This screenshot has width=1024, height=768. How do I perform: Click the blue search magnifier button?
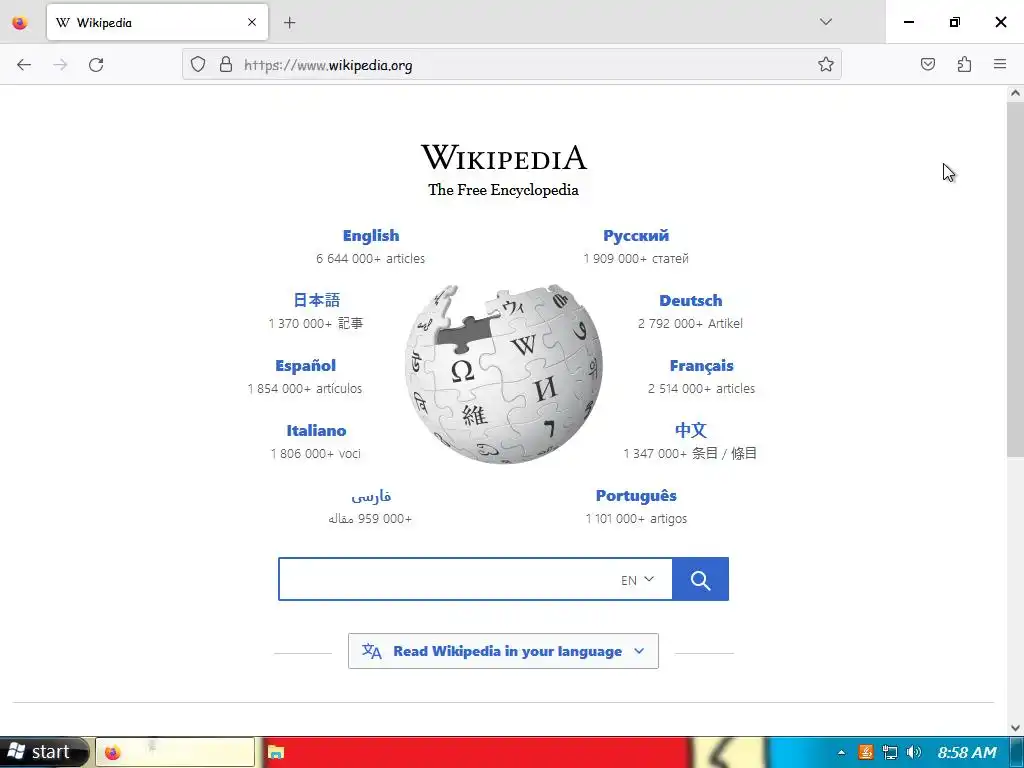[700, 579]
